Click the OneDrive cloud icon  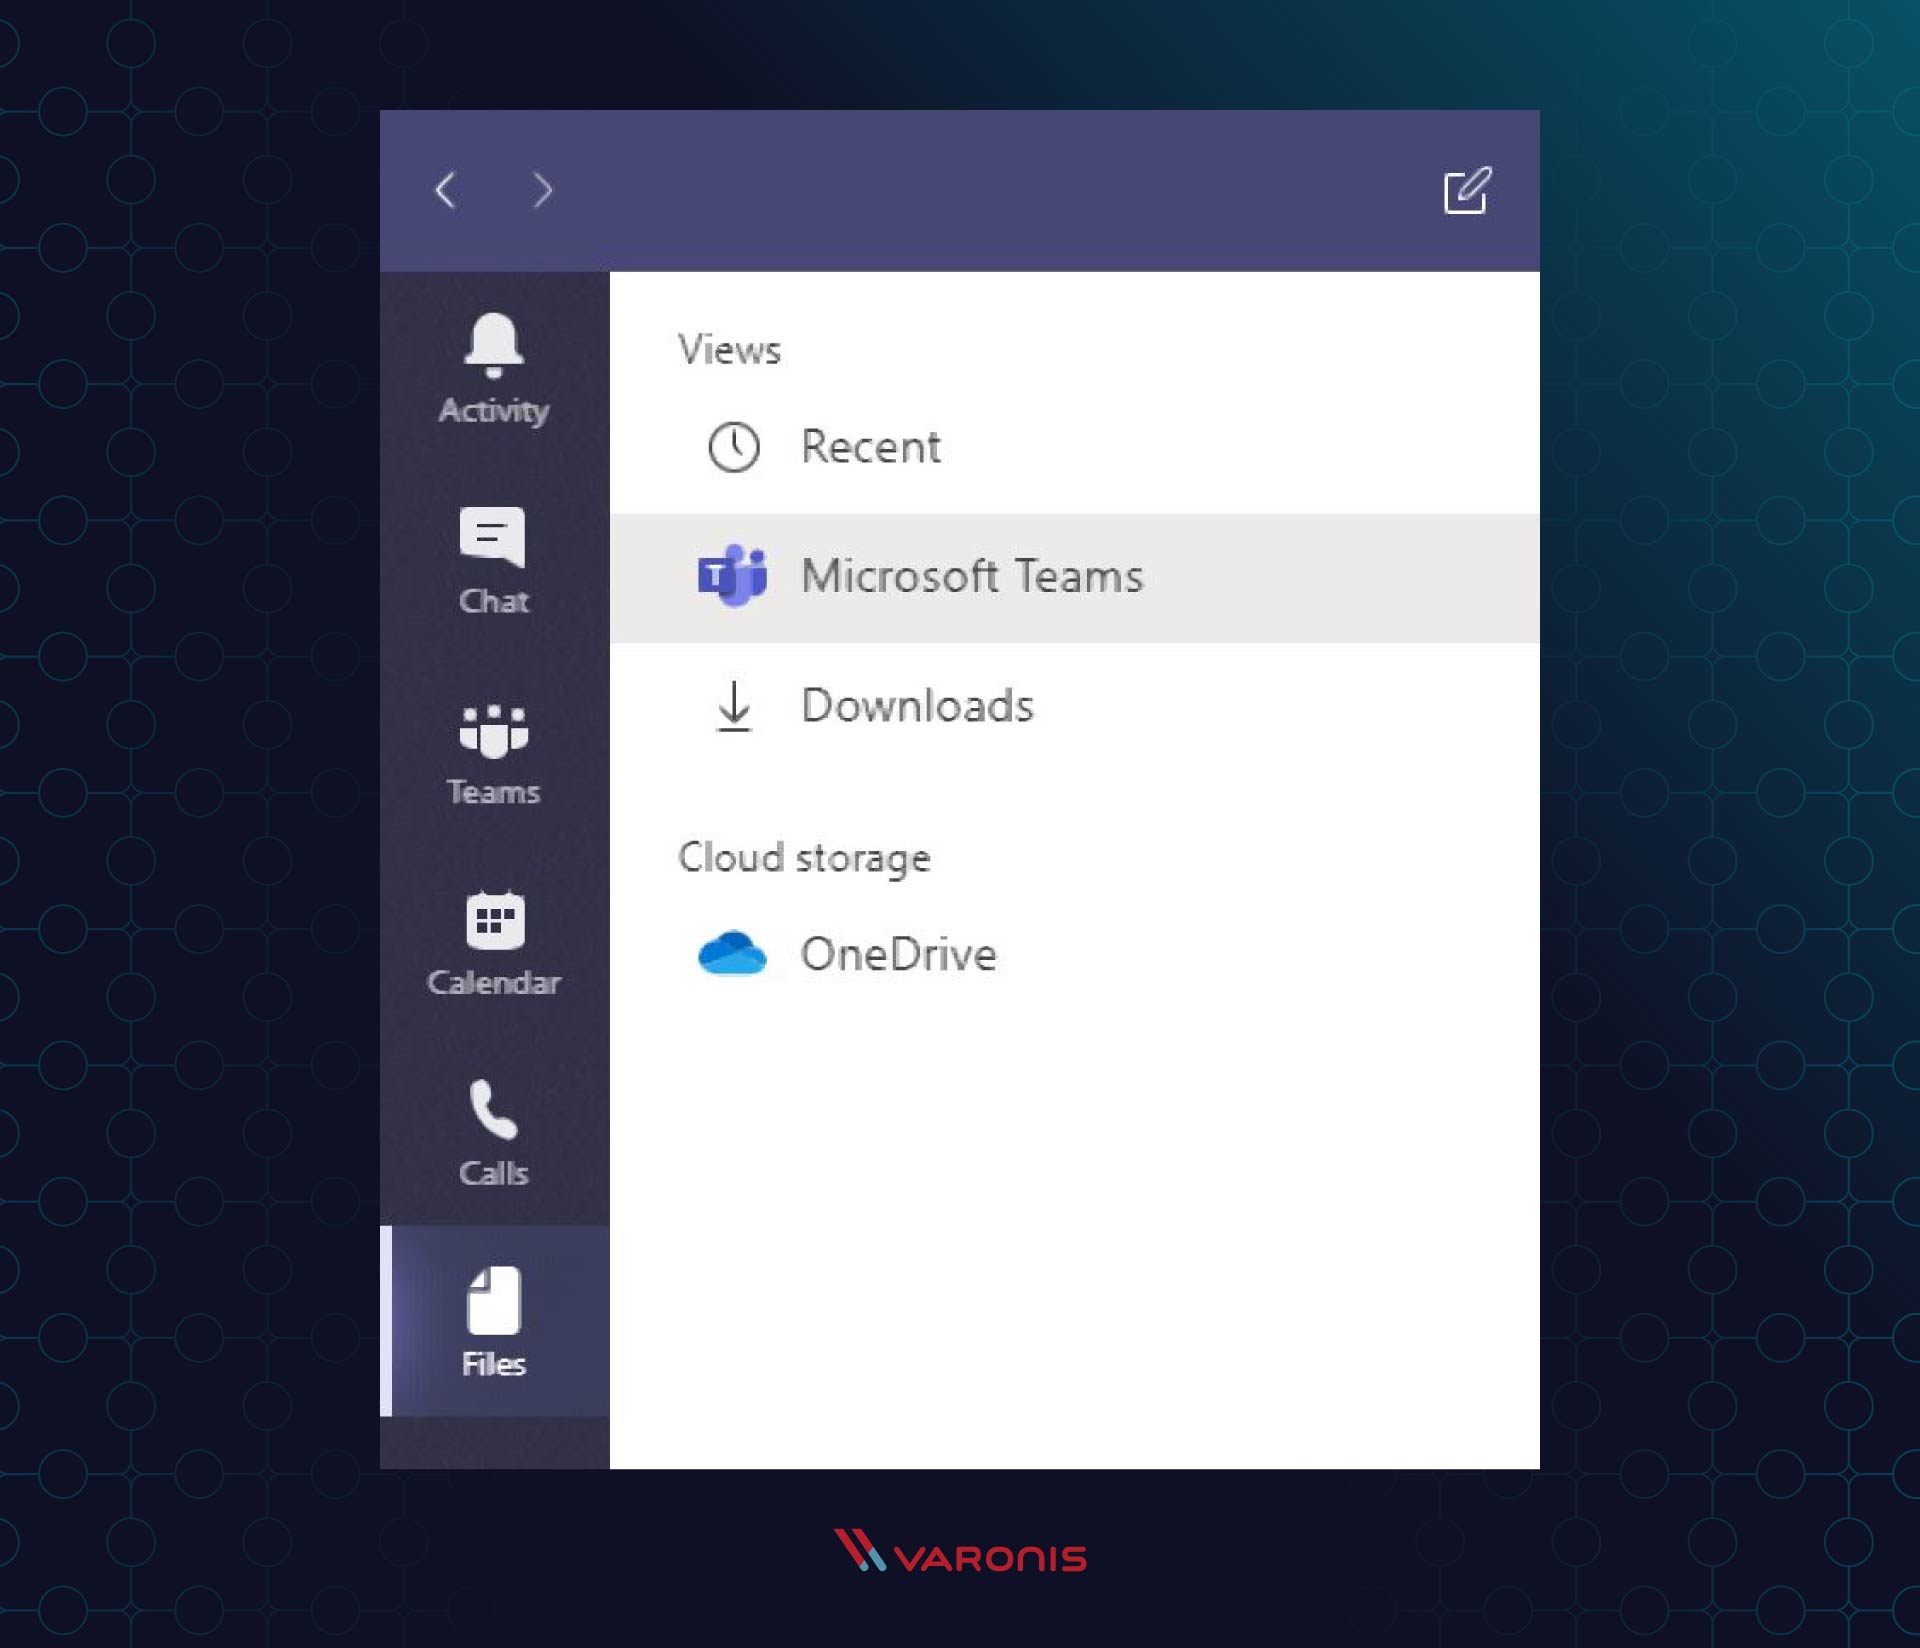[728, 952]
